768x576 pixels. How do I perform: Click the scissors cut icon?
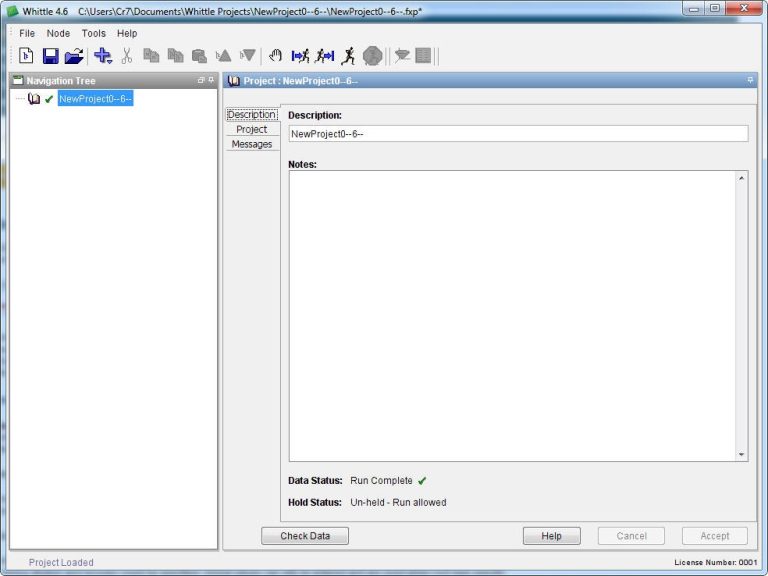pyautogui.click(x=127, y=56)
